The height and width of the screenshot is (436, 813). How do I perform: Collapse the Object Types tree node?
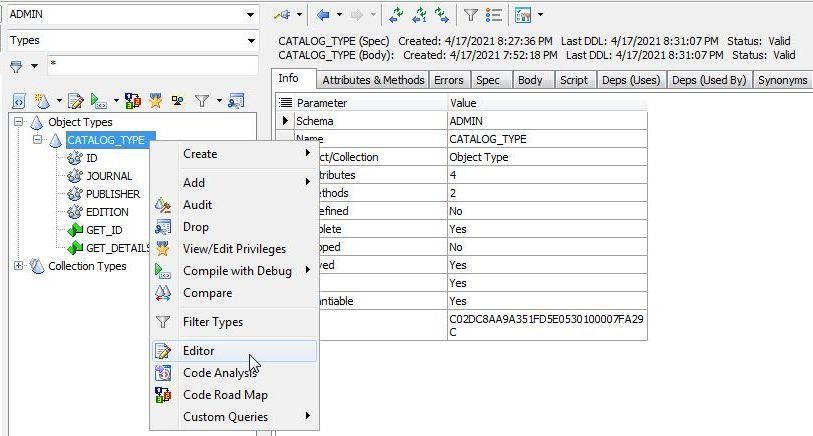(20, 122)
